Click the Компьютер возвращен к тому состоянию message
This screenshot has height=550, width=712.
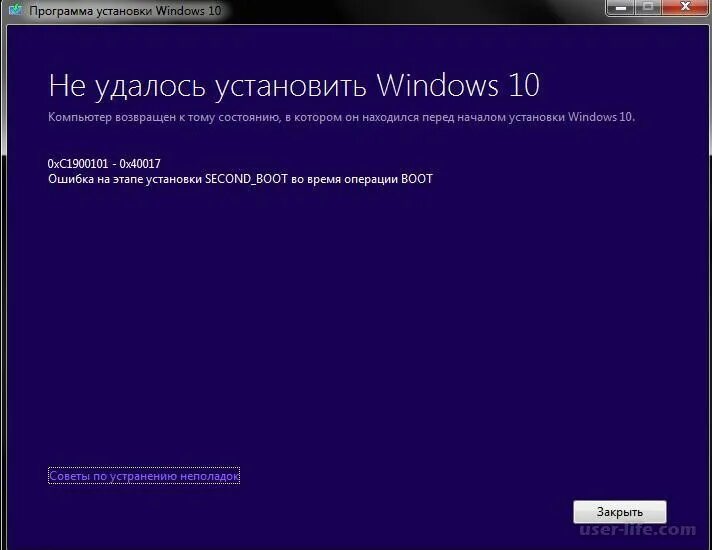point(341,117)
